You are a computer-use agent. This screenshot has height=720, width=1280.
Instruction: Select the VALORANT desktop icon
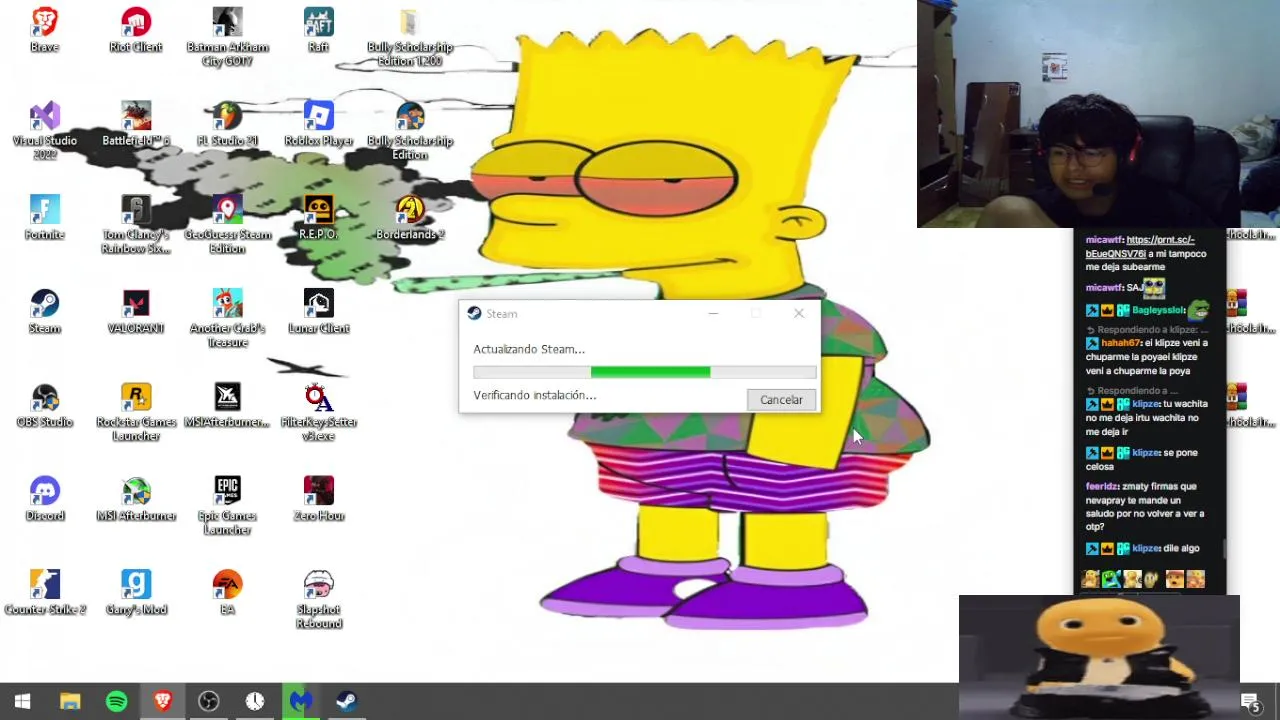[x=136, y=312]
